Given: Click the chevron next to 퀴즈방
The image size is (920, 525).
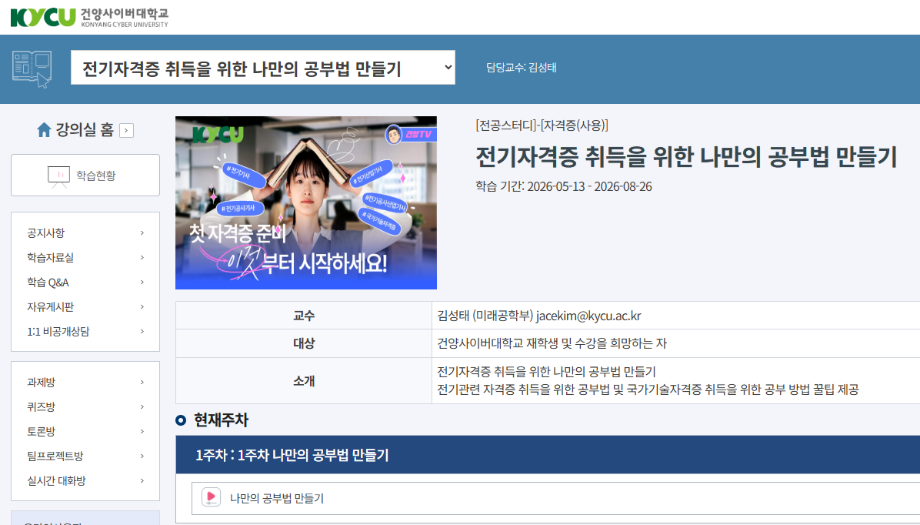Looking at the screenshot, I should (142, 407).
